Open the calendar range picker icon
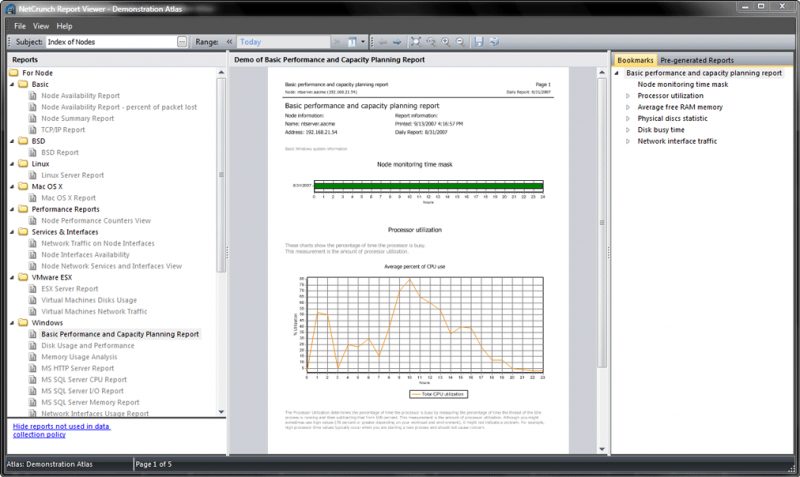800x477 pixels. click(352, 42)
